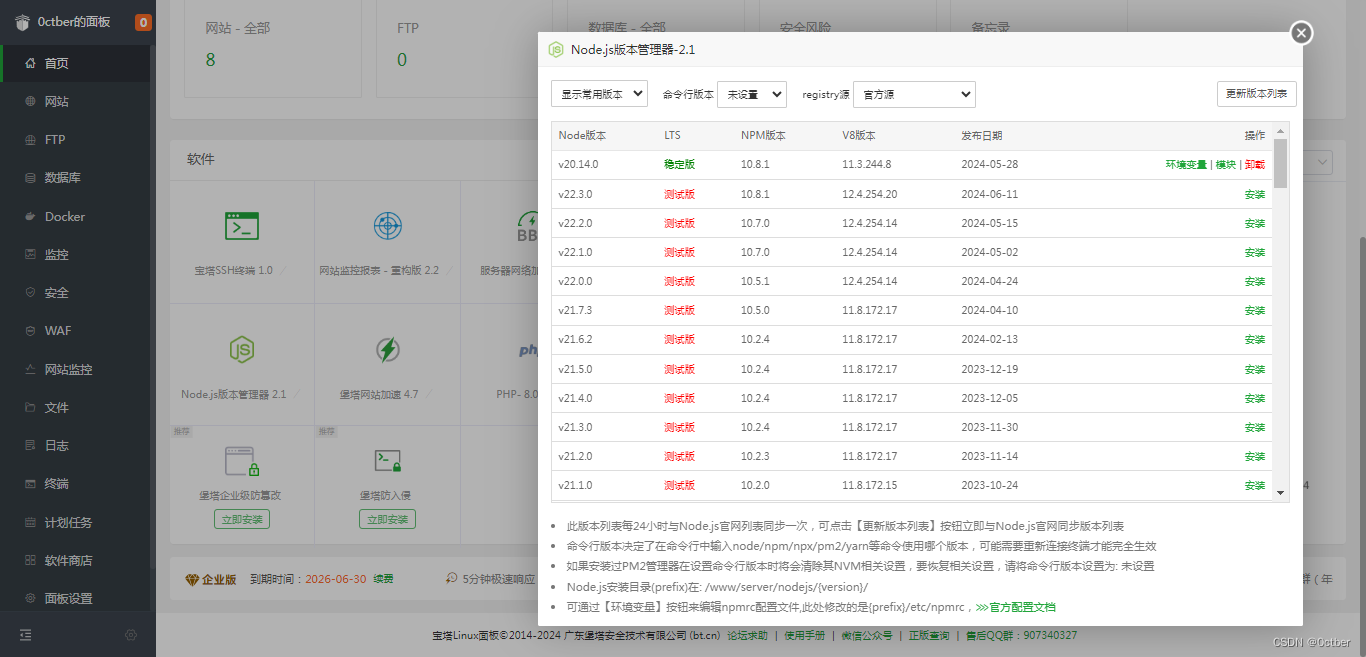Click 模块 for v20.14.0
The image size is (1366, 657).
(x=1225, y=165)
